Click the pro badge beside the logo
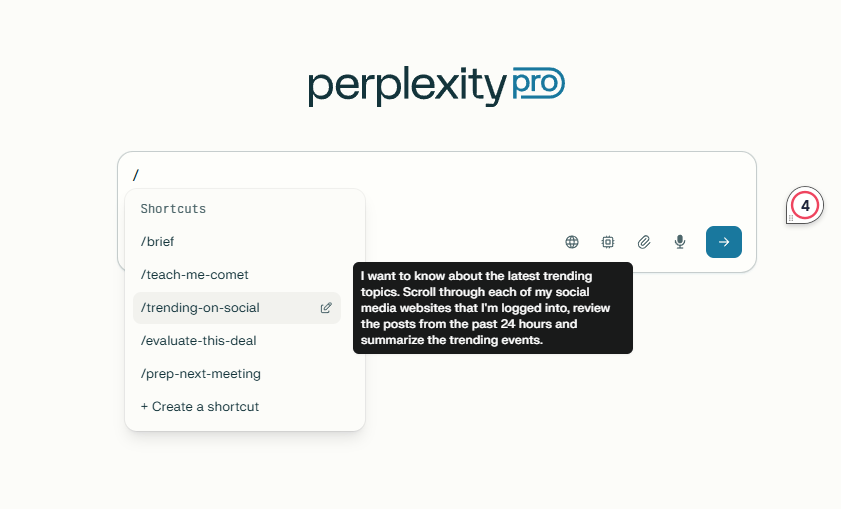The width and height of the screenshot is (841, 509). pos(538,83)
